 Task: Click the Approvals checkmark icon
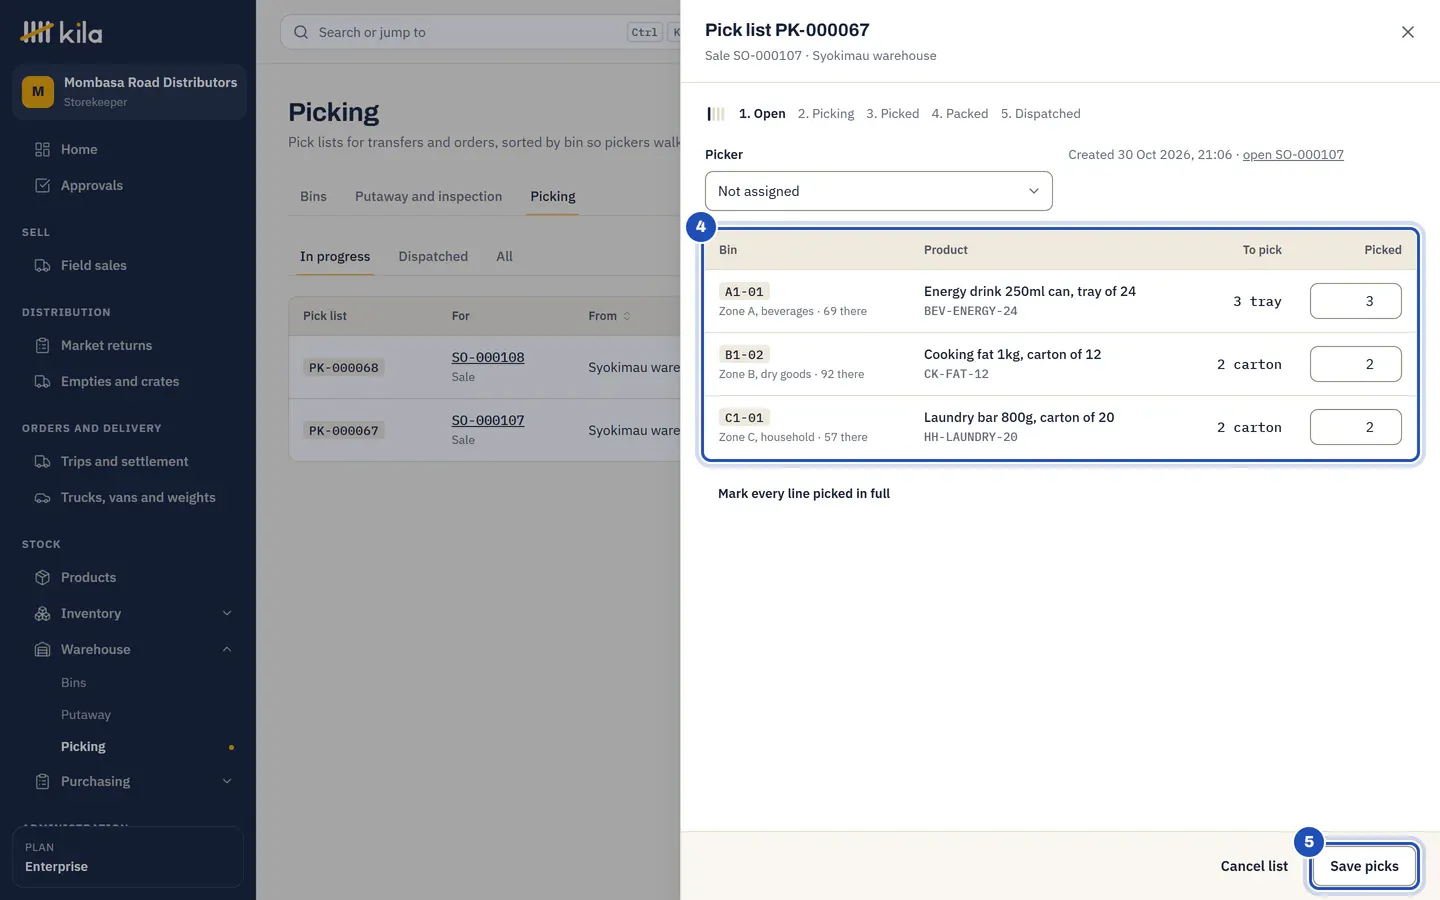42,185
